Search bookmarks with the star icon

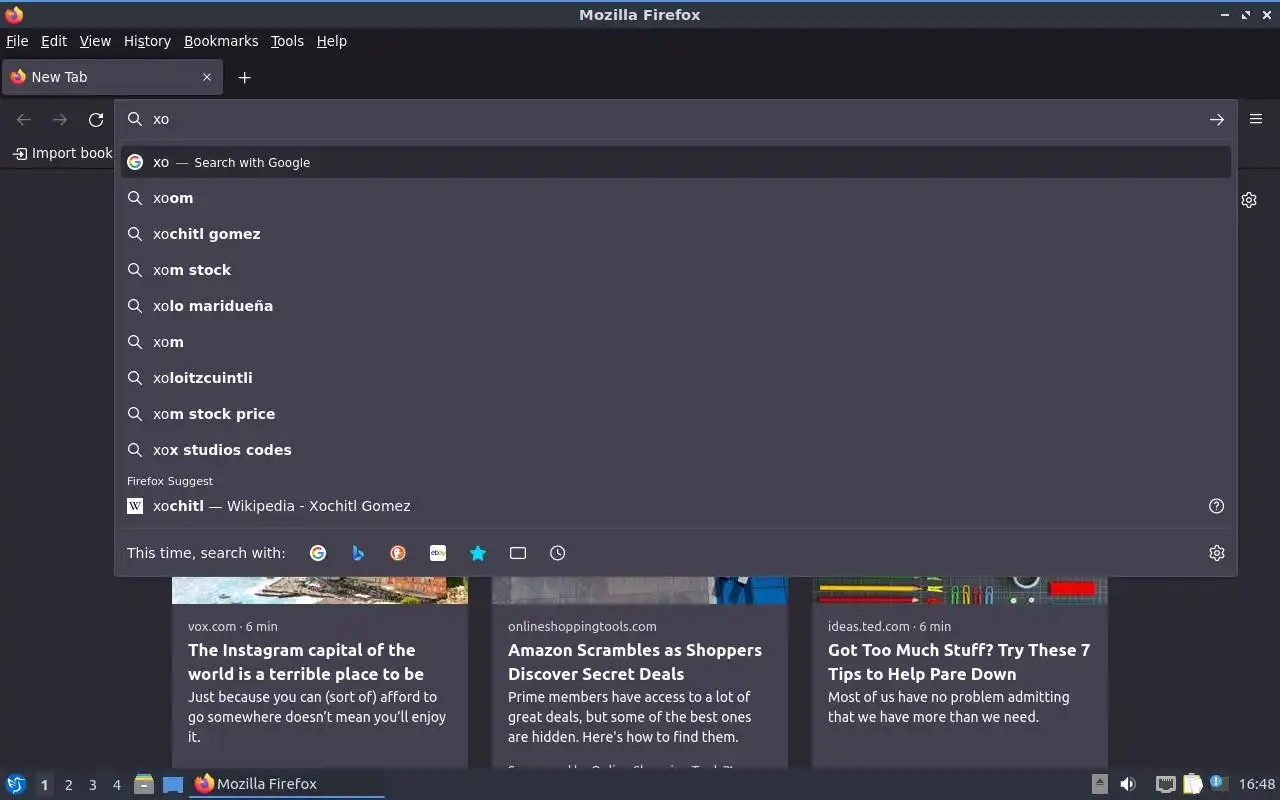[478, 553]
